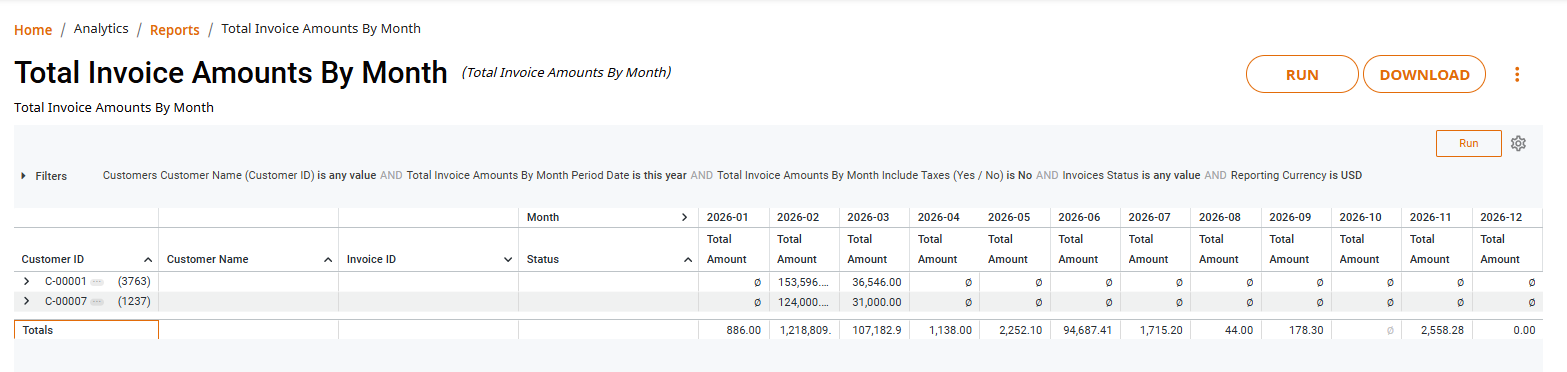The image size is (1567, 372).
Task: Click the small Run button above filters
Action: (1468, 143)
